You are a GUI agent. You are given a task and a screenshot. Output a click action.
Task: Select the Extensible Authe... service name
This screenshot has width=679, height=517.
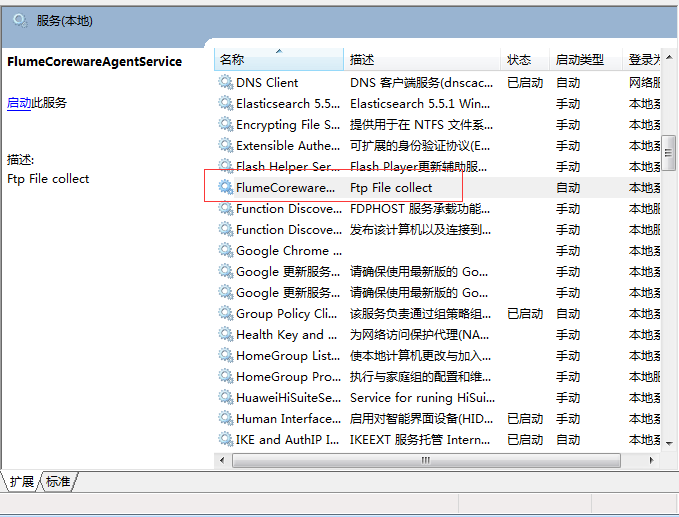tap(288, 145)
